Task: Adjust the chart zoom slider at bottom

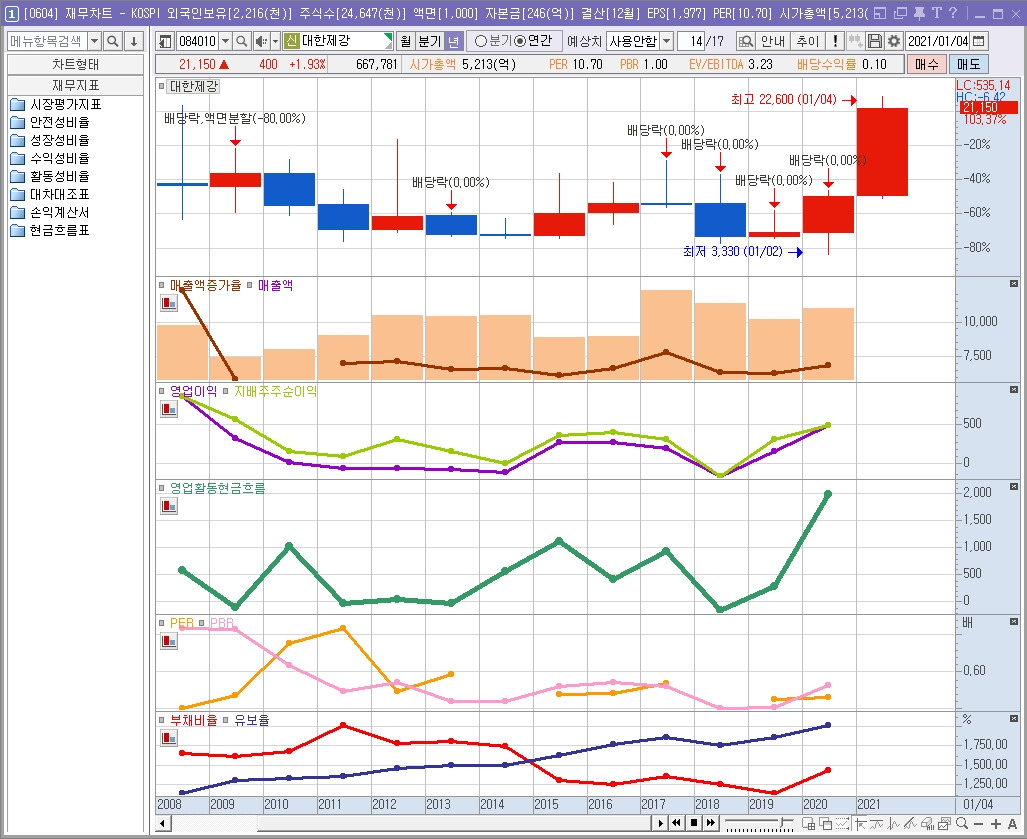Action: coord(759,823)
